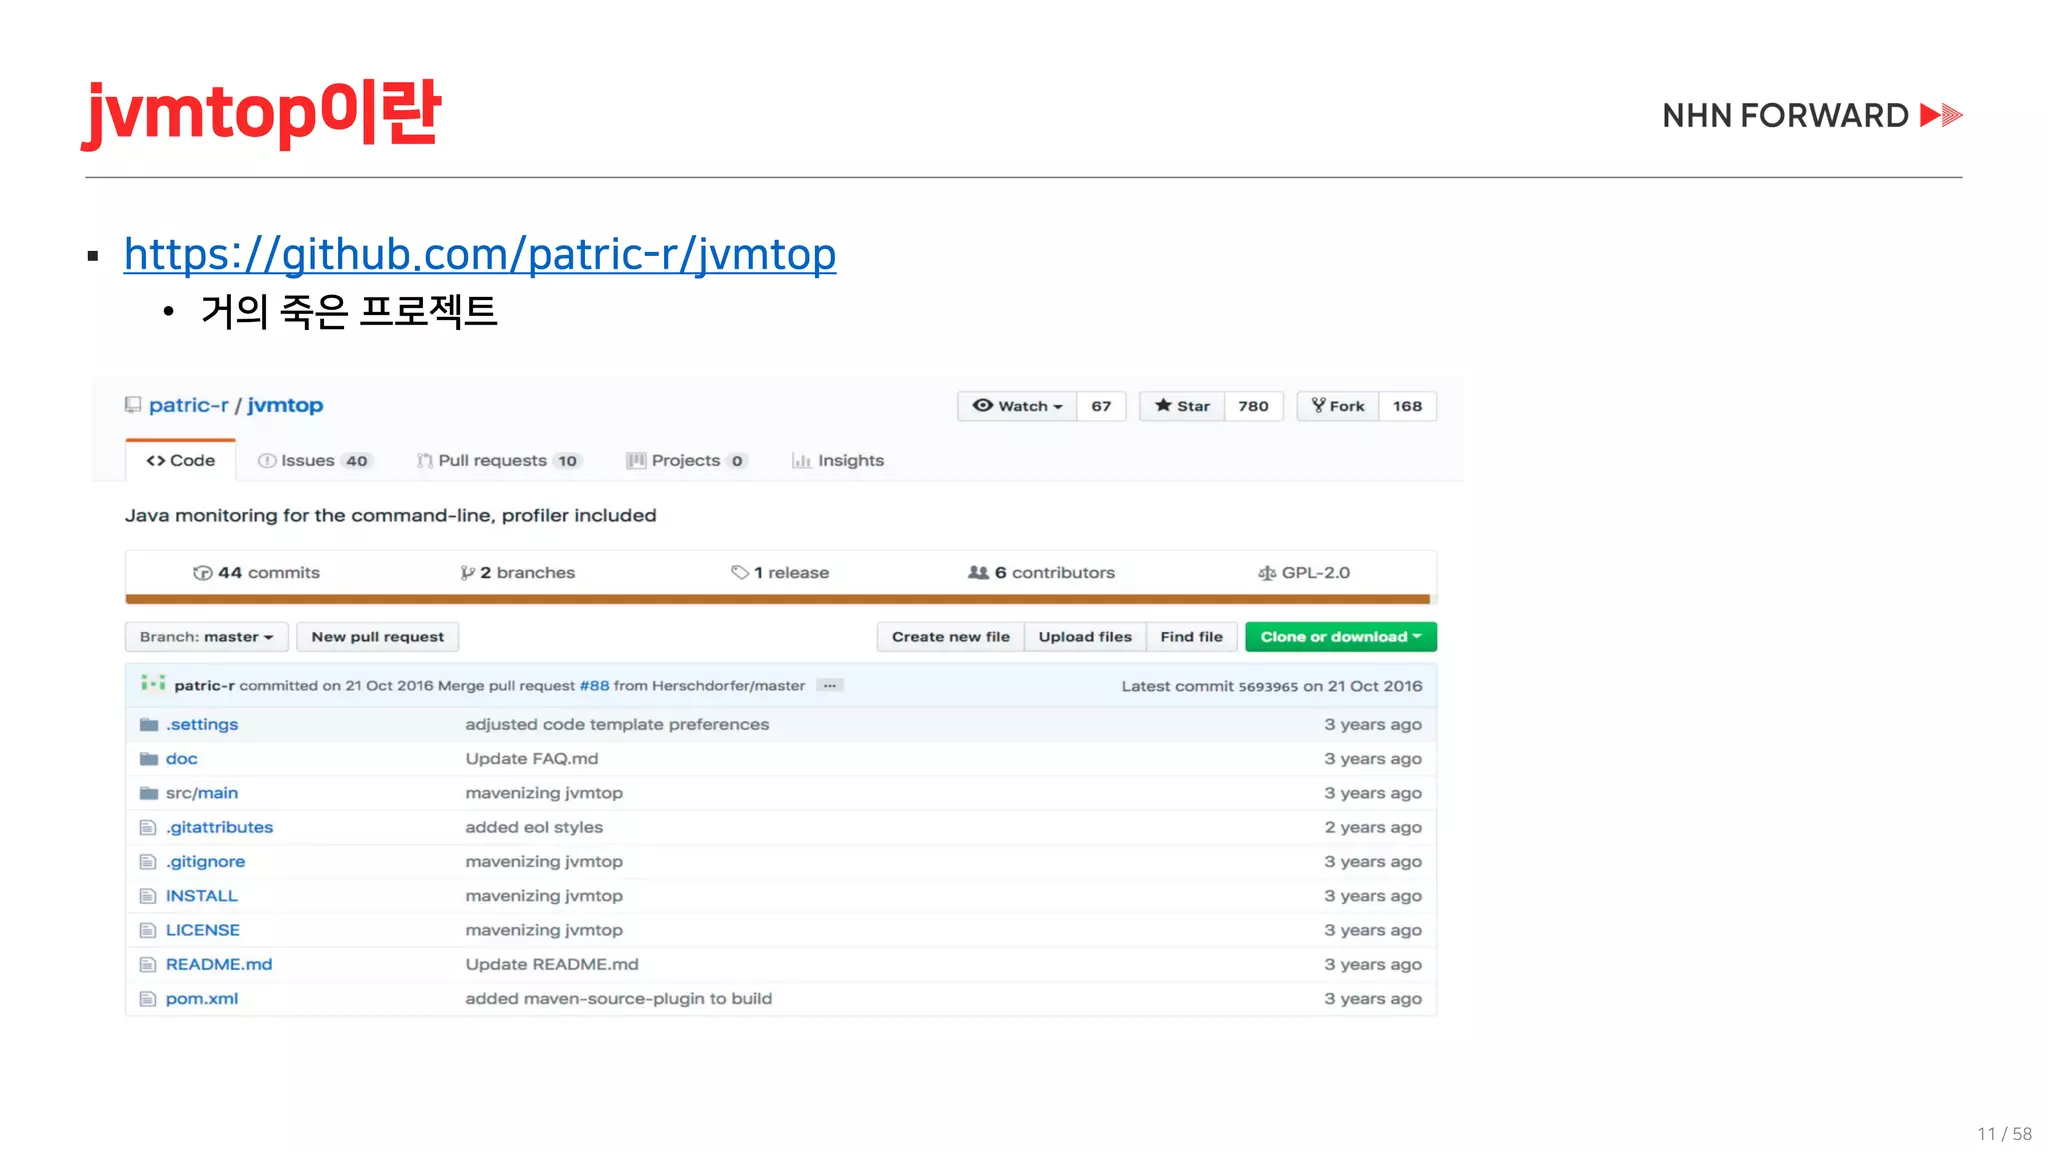2048x1152 pixels.
Task: Open the patric-r owner link
Action: tap(189, 405)
